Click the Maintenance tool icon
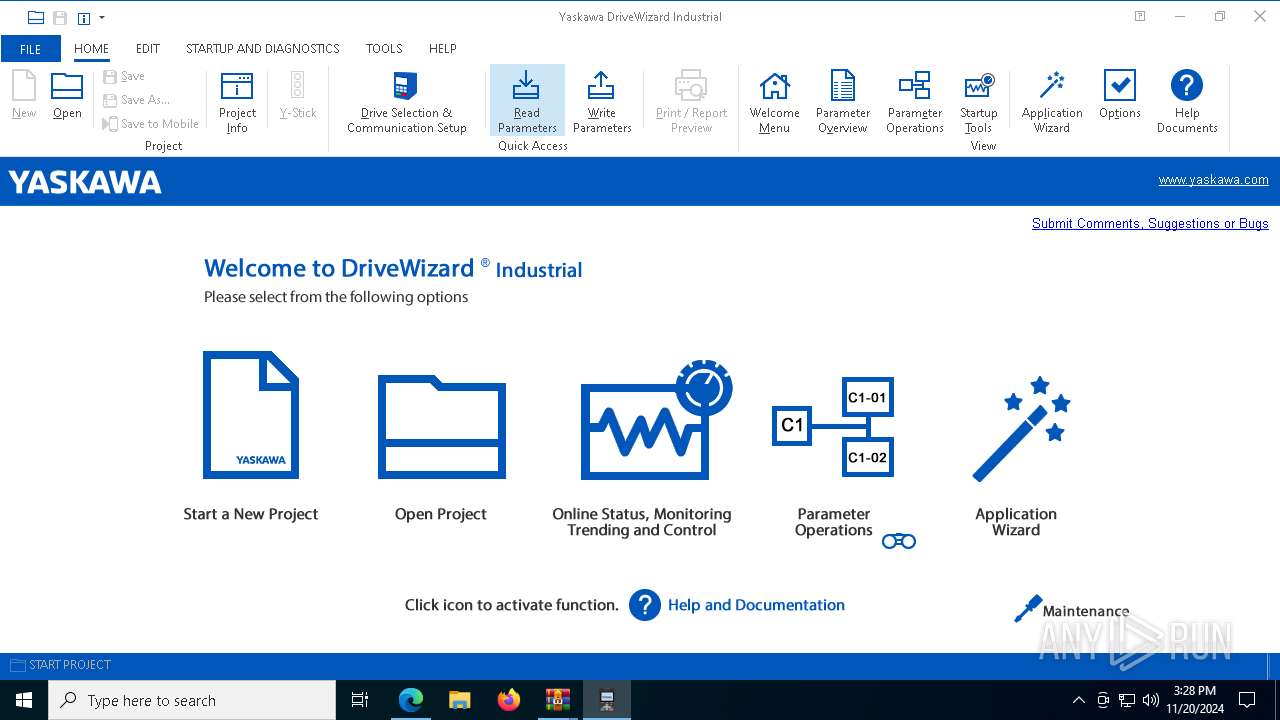 pyautogui.click(x=1027, y=608)
